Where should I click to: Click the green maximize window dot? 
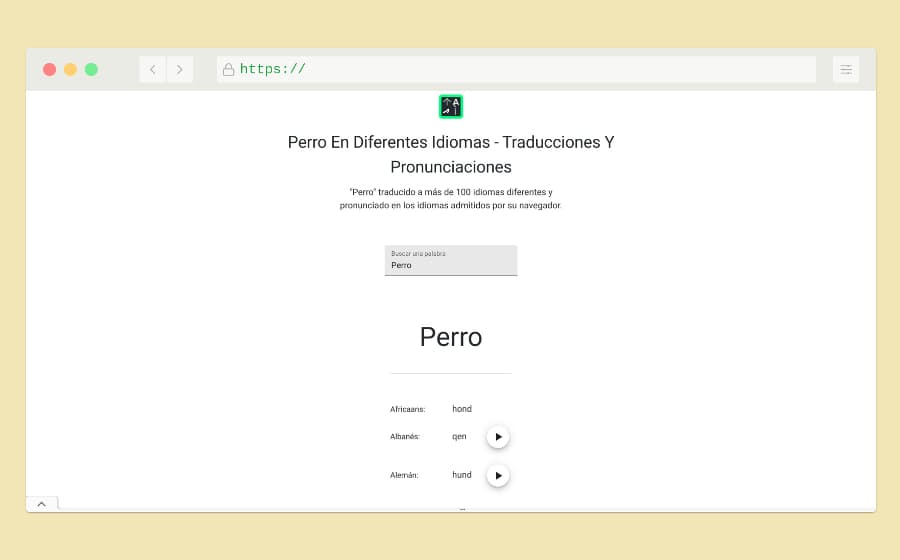point(91,69)
